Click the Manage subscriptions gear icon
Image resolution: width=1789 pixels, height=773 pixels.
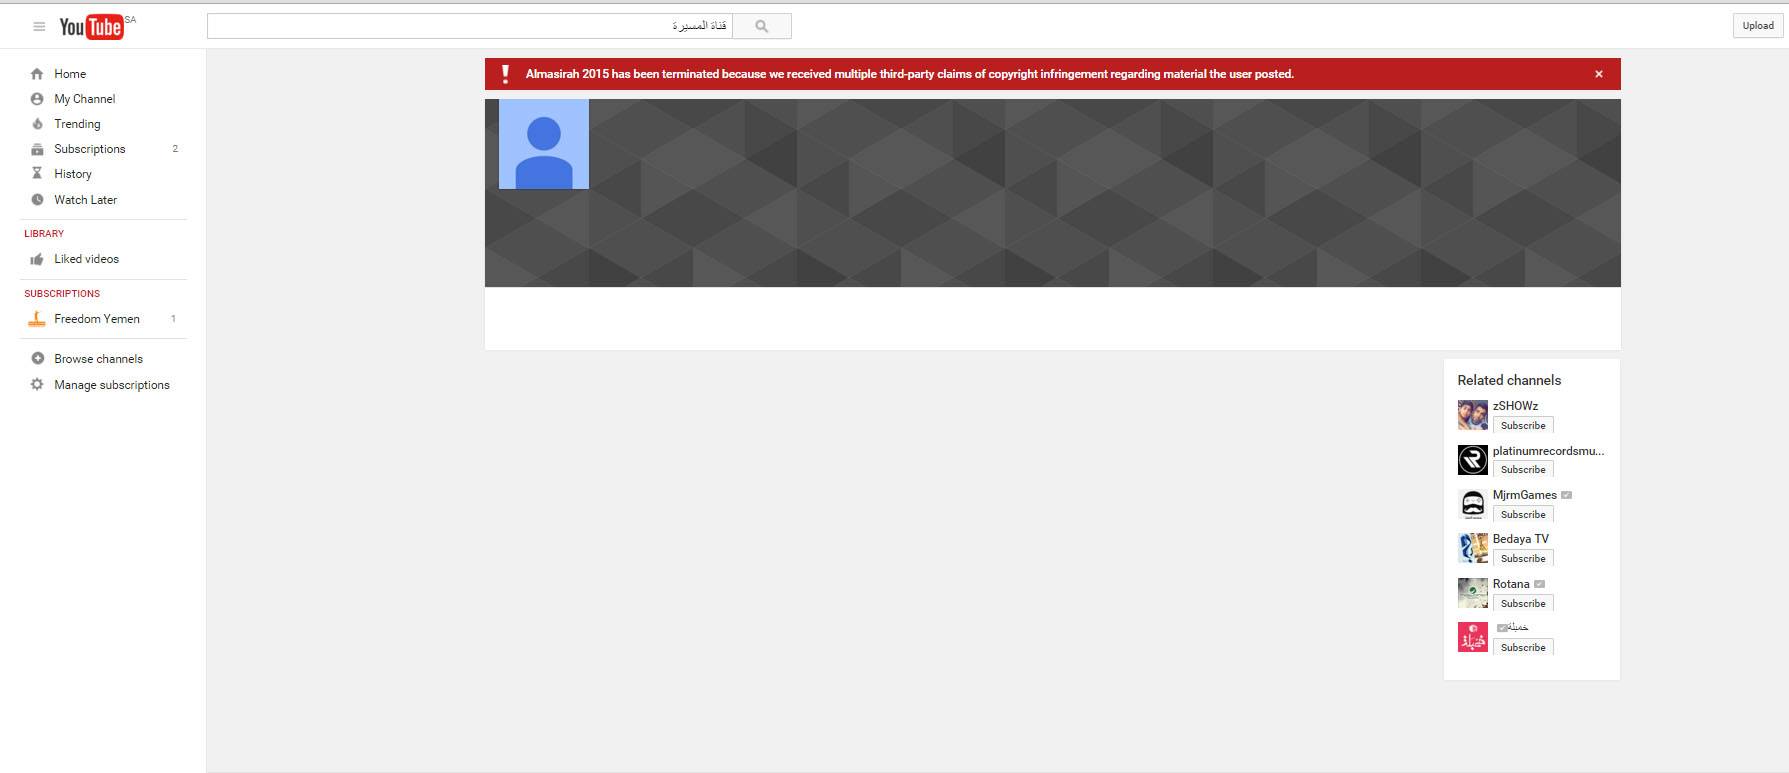click(37, 385)
